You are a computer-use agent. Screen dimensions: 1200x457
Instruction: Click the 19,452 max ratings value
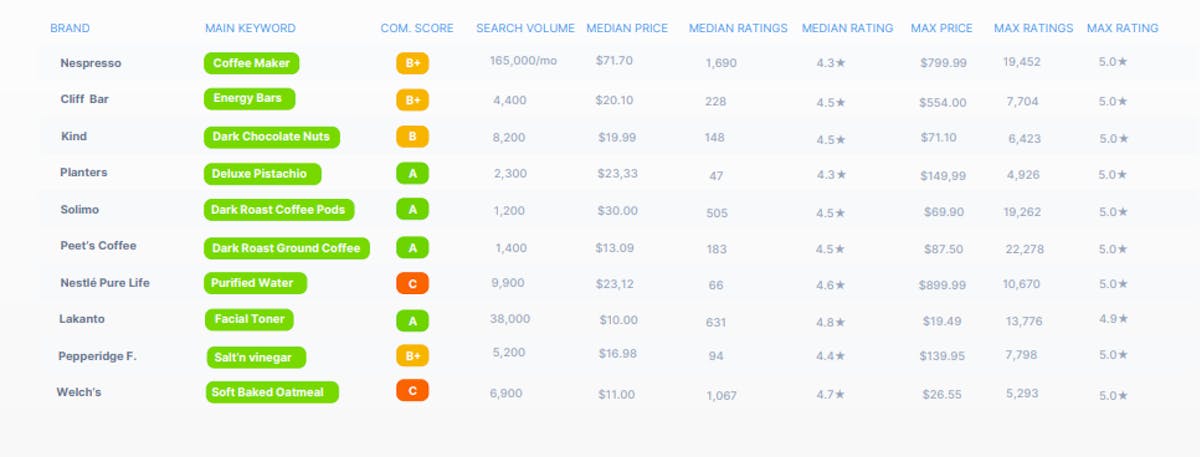point(1022,62)
